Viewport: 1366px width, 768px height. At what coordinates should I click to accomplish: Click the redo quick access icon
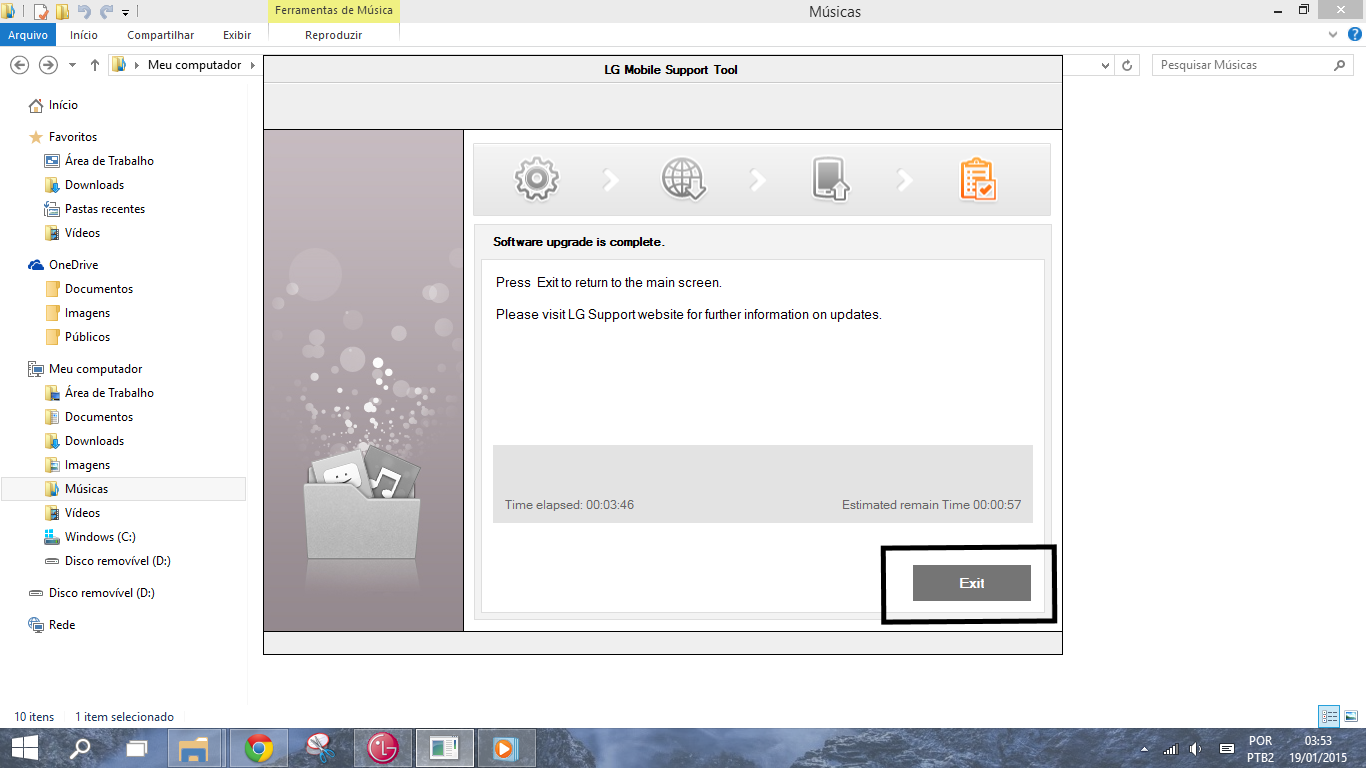click(x=106, y=12)
